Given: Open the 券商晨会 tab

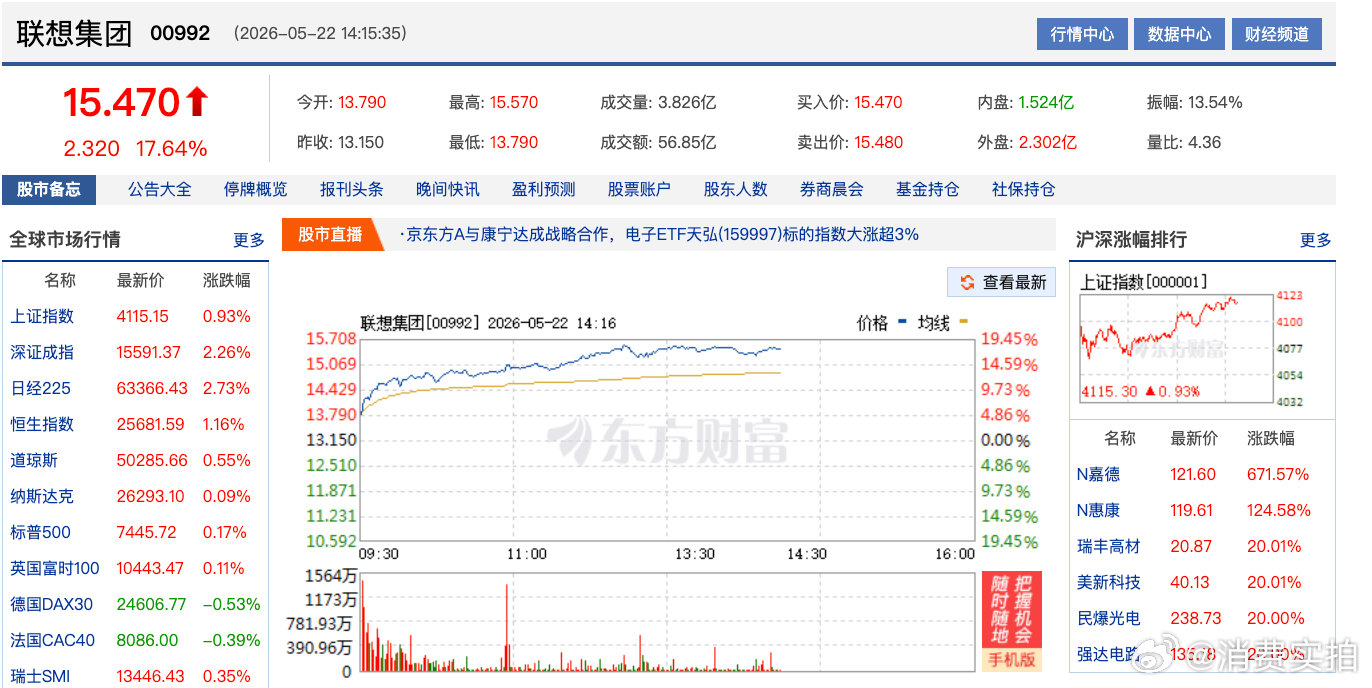Looking at the screenshot, I should [x=831, y=189].
